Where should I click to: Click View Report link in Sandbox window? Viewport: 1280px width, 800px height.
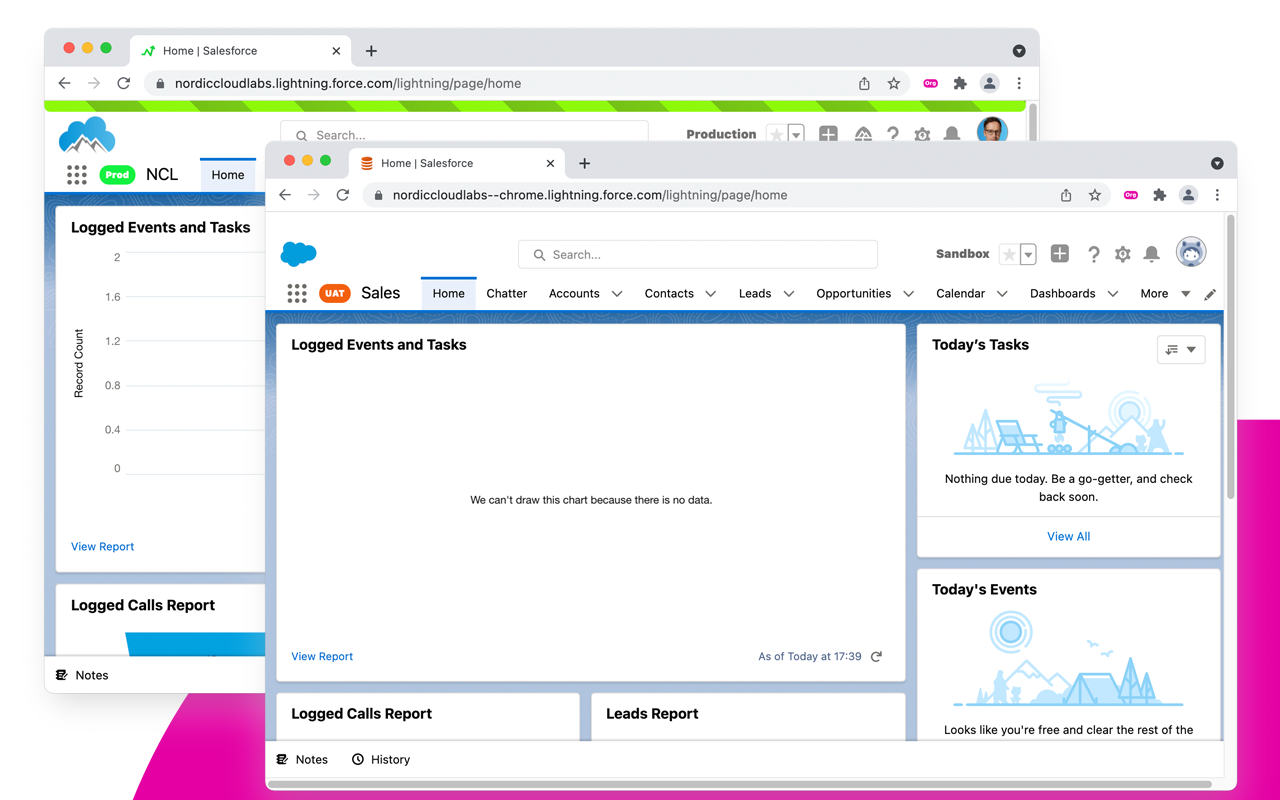click(x=322, y=657)
